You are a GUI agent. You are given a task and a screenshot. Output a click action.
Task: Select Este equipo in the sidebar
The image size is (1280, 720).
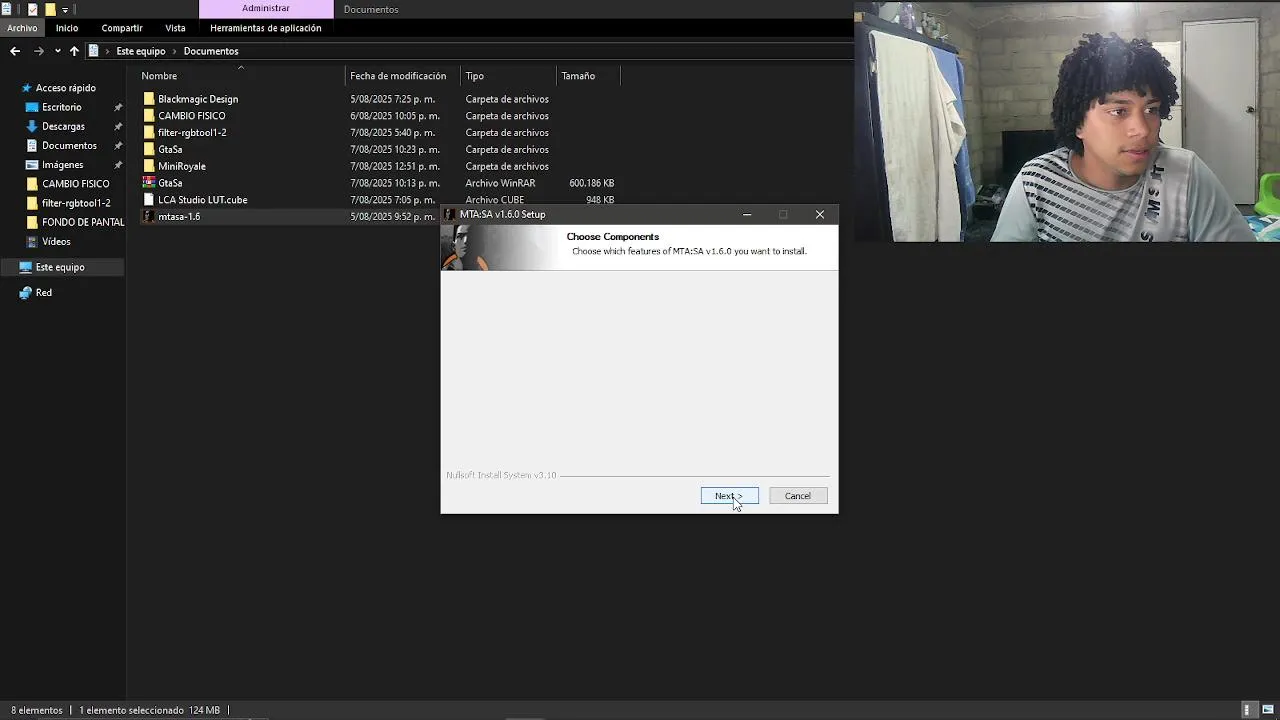(60, 267)
